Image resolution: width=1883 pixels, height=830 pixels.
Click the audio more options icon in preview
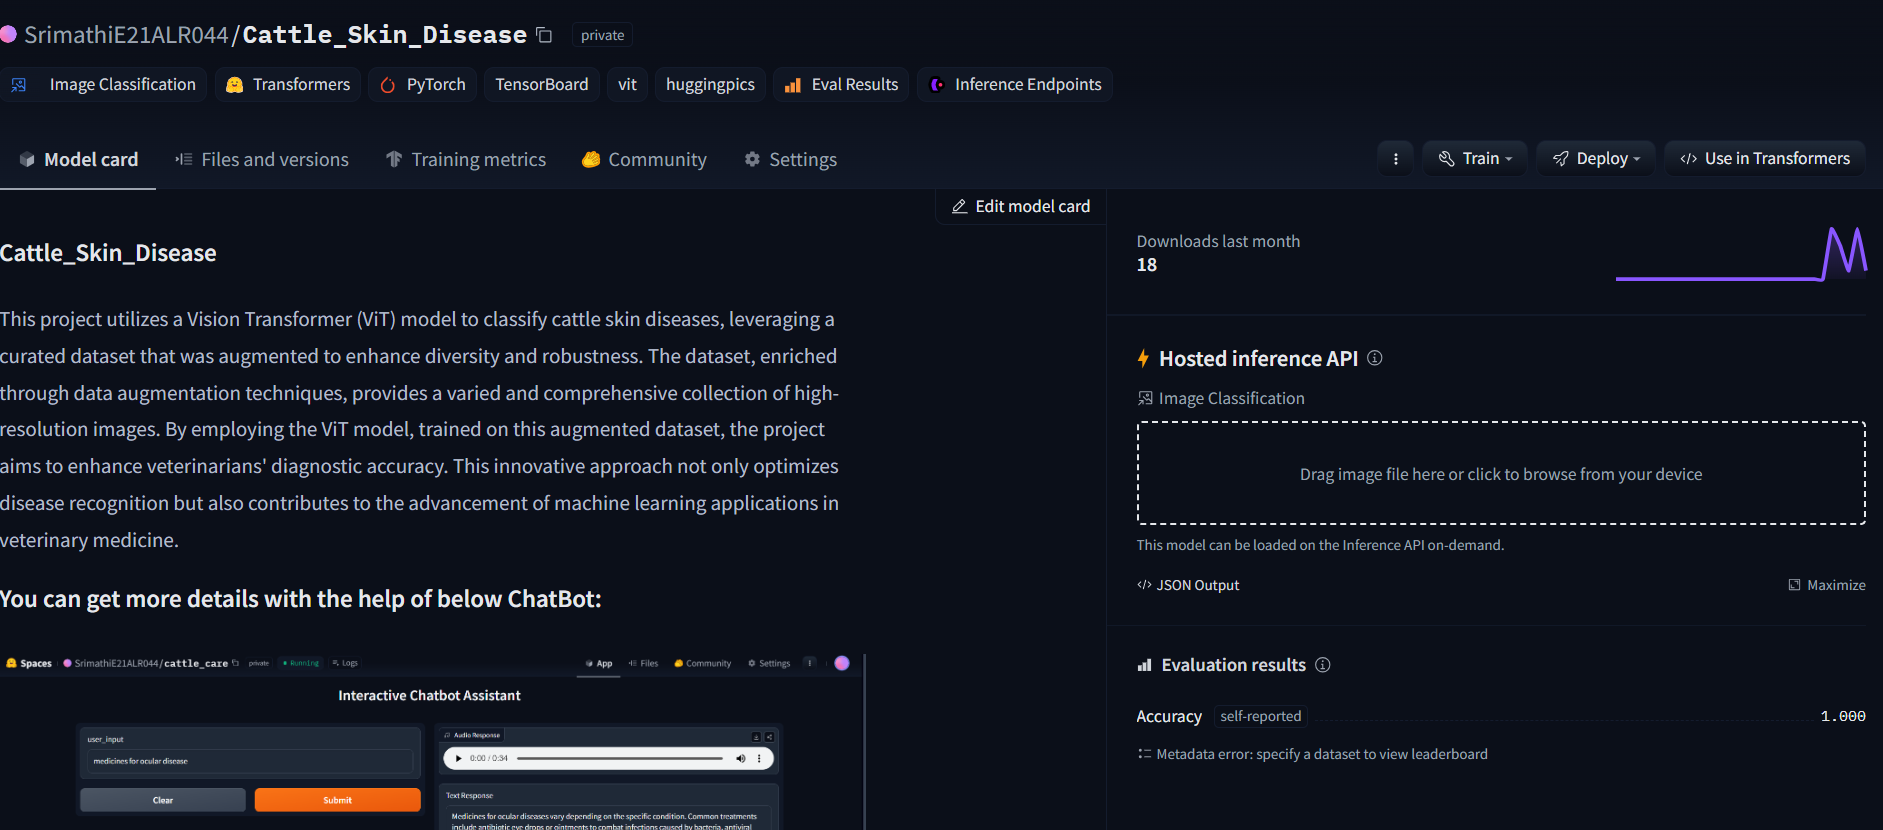[759, 758]
